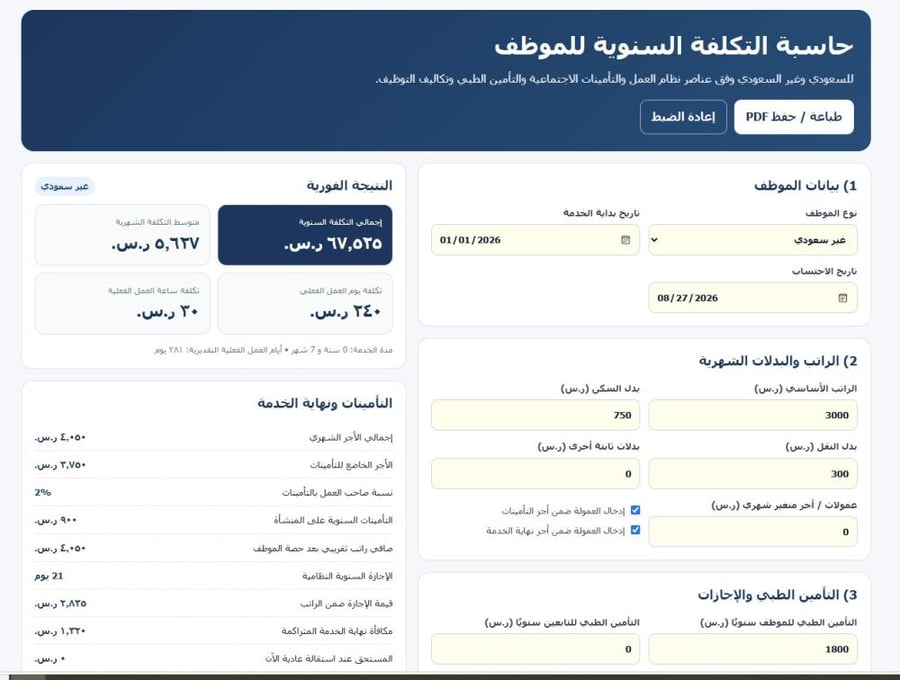Screen dimensions: 900x680
Task: Focus the التأمين الطبي للتابعين input field
Action: pos(536,649)
